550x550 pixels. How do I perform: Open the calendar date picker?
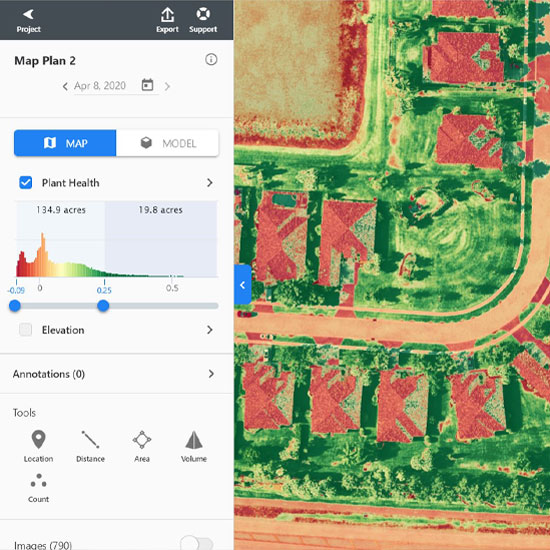tap(147, 85)
